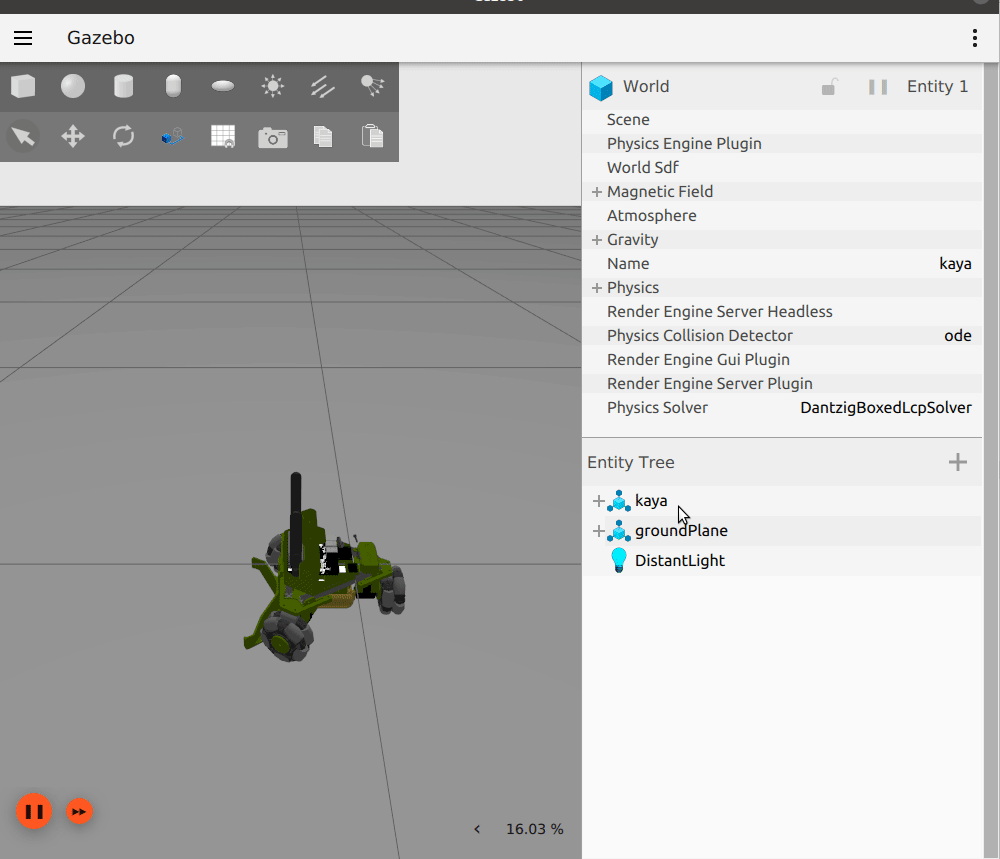Add entity with Entity Tree plus button

pyautogui.click(x=957, y=462)
